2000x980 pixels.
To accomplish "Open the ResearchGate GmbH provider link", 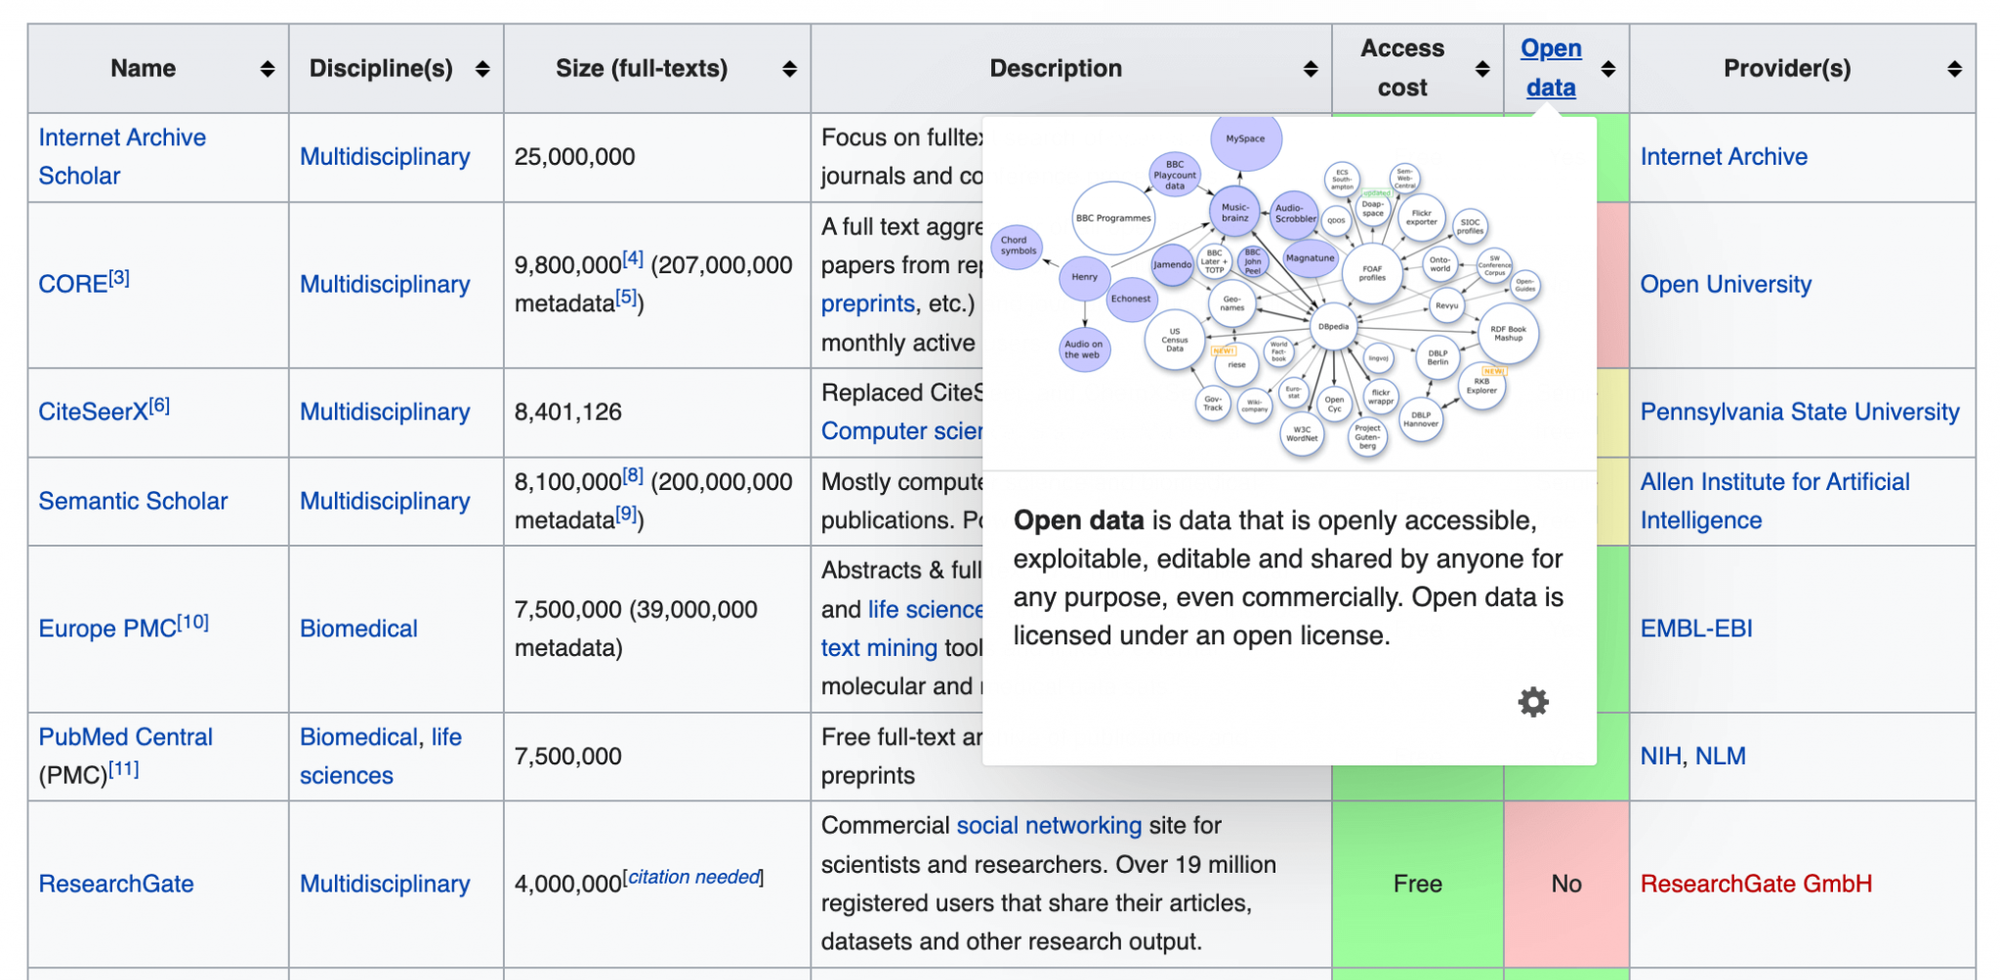I will click(x=1755, y=883).
